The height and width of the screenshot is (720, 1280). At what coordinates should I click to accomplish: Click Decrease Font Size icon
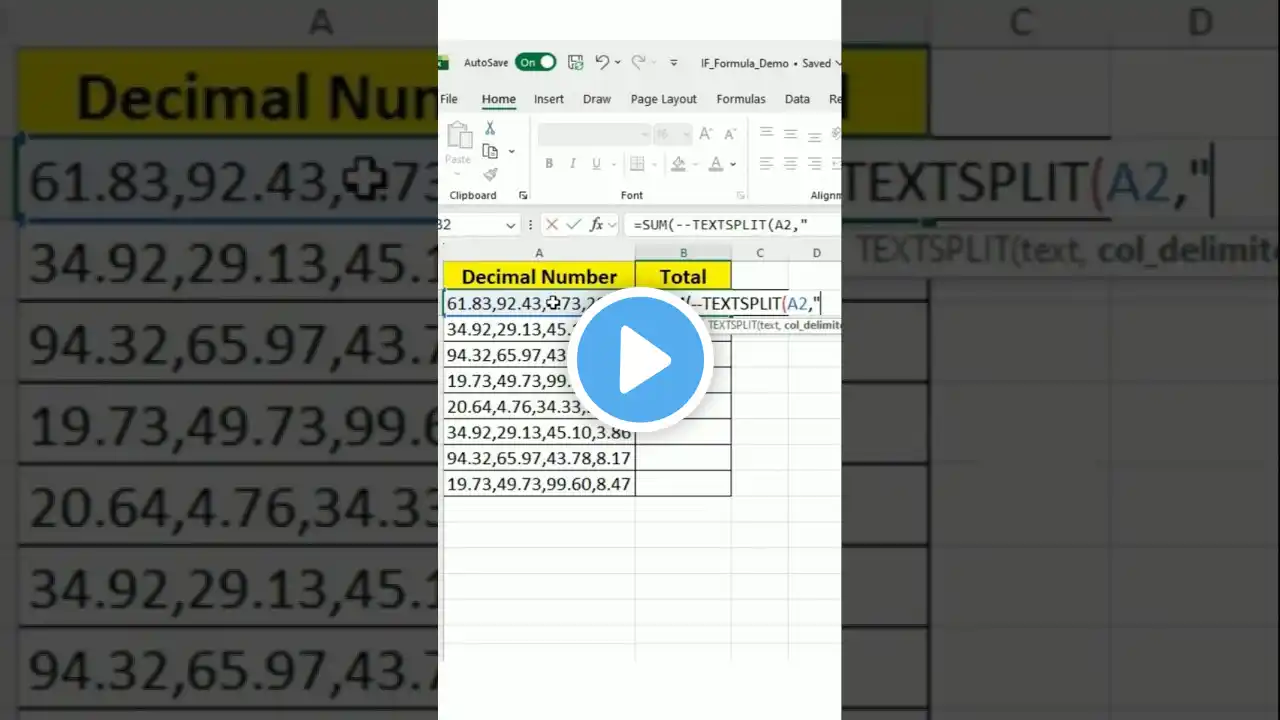click(x=731, y=133)
